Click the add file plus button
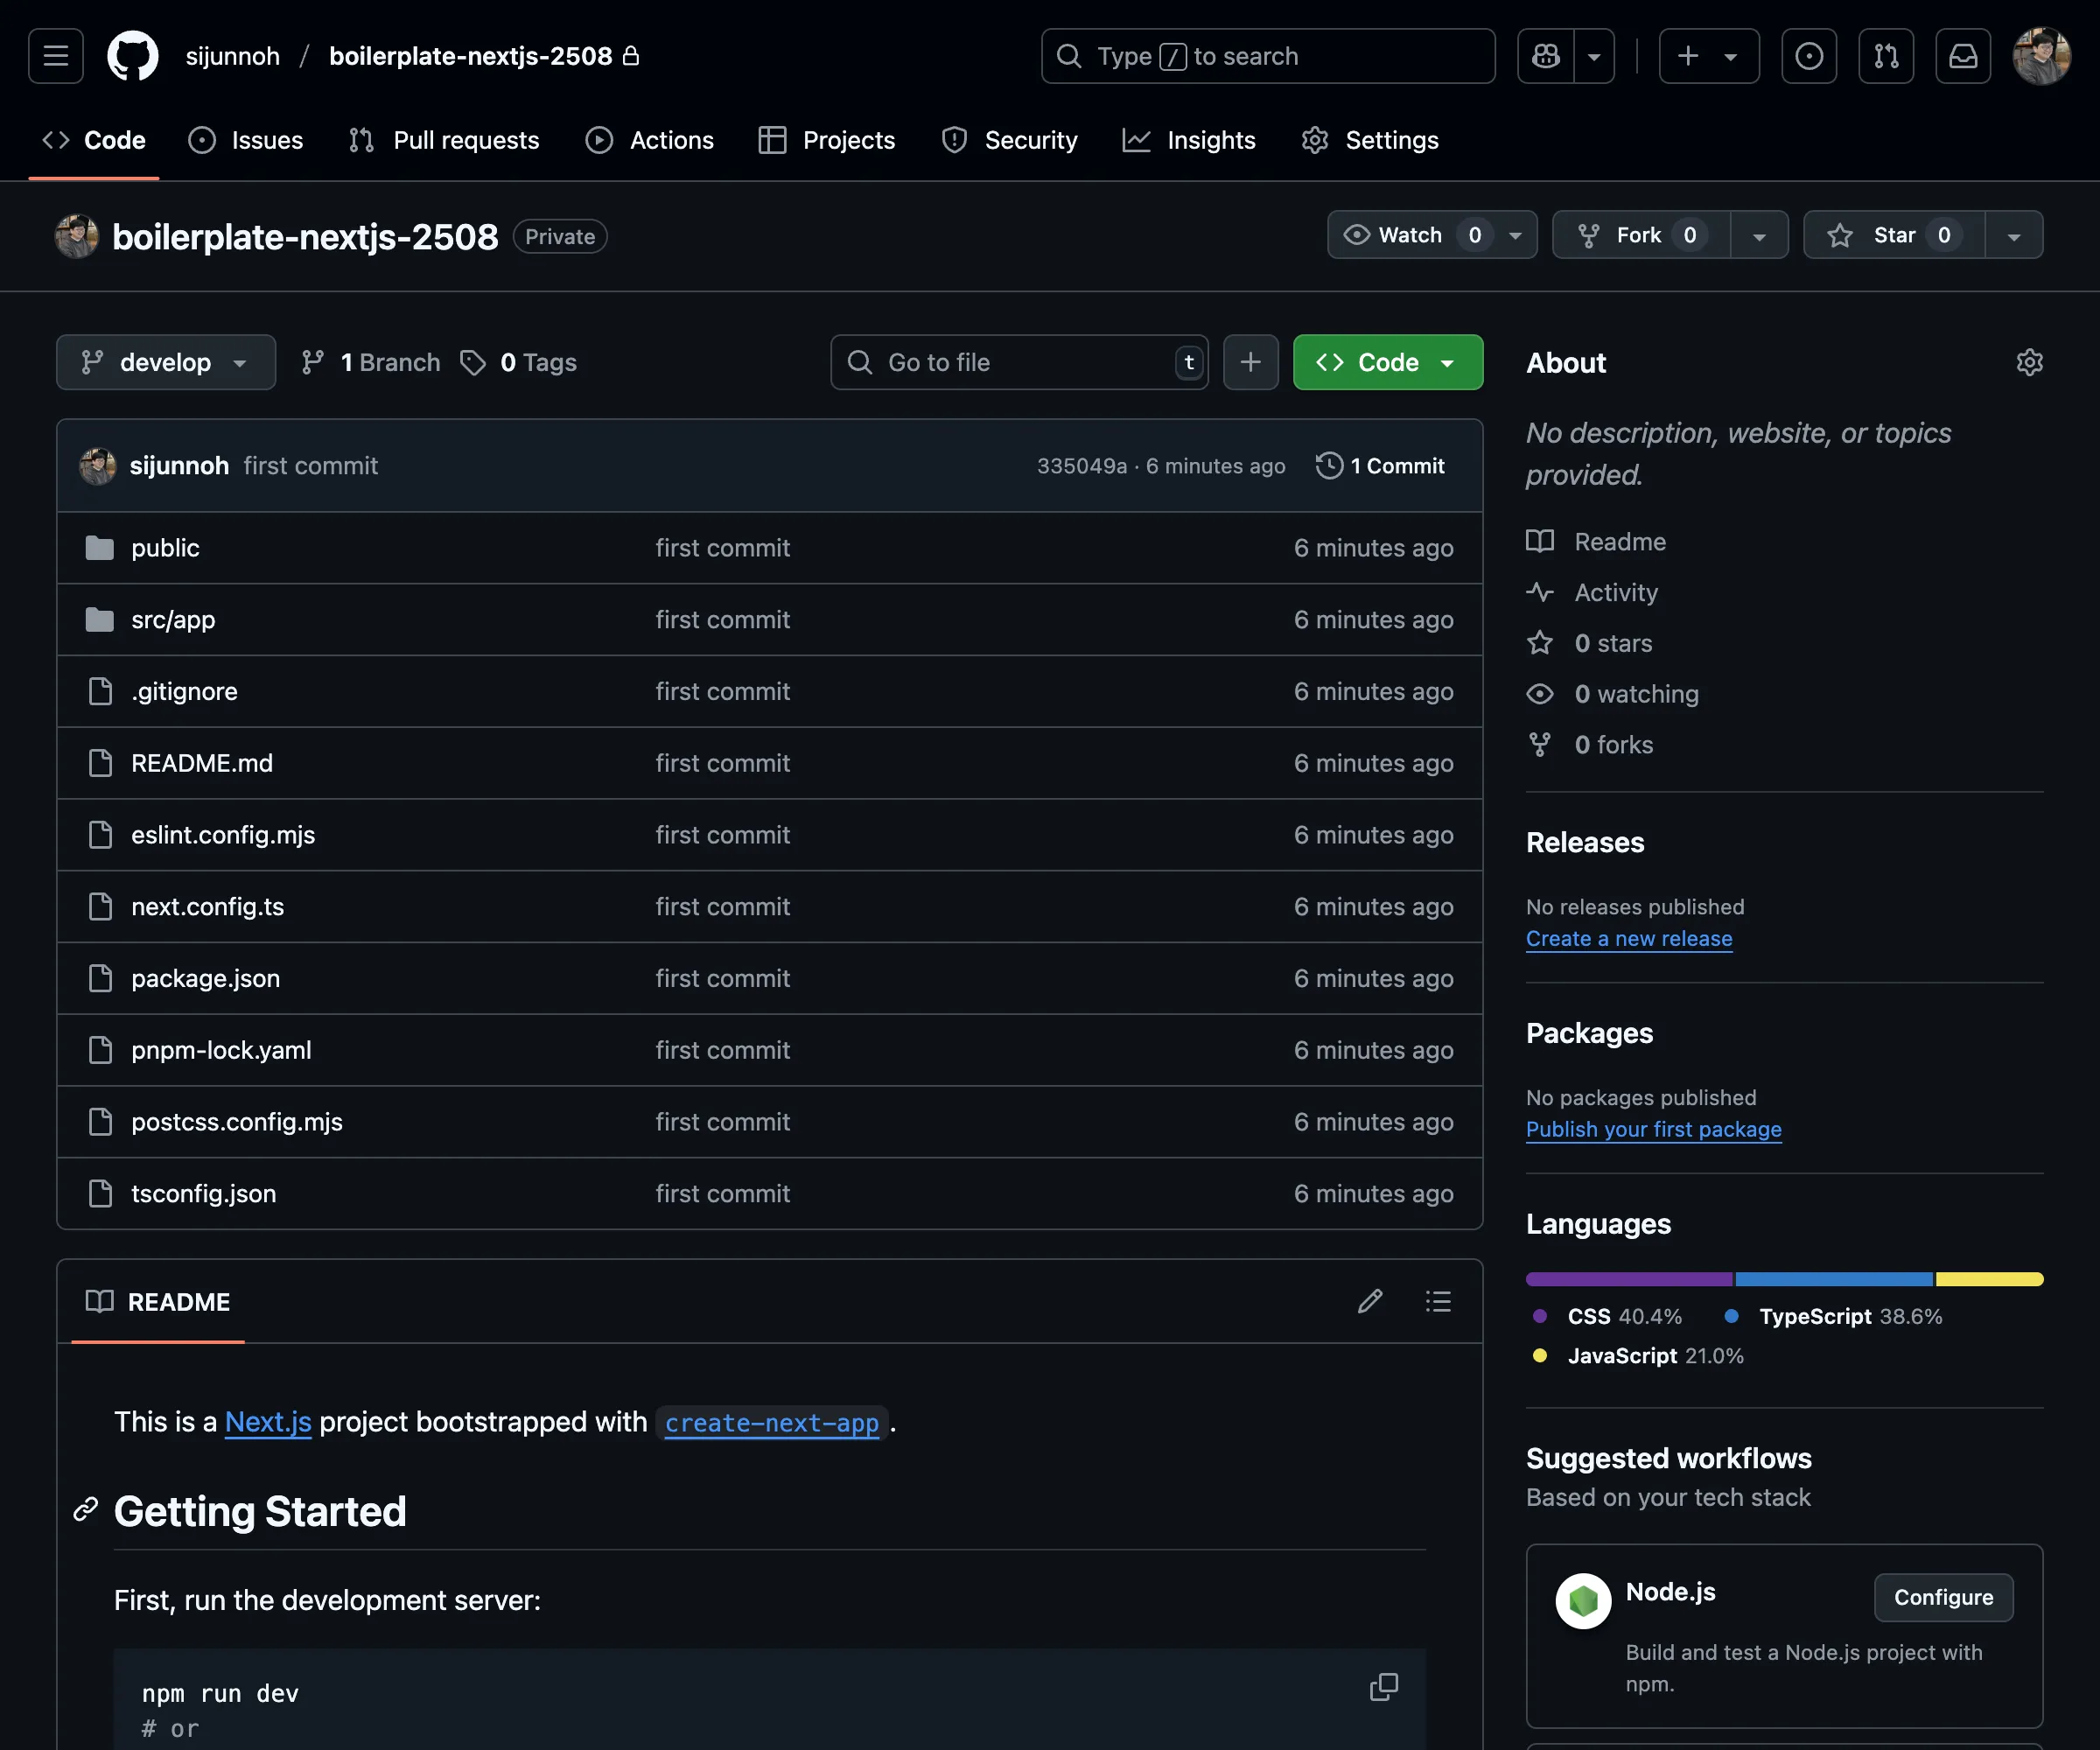 pos(1250,362)
